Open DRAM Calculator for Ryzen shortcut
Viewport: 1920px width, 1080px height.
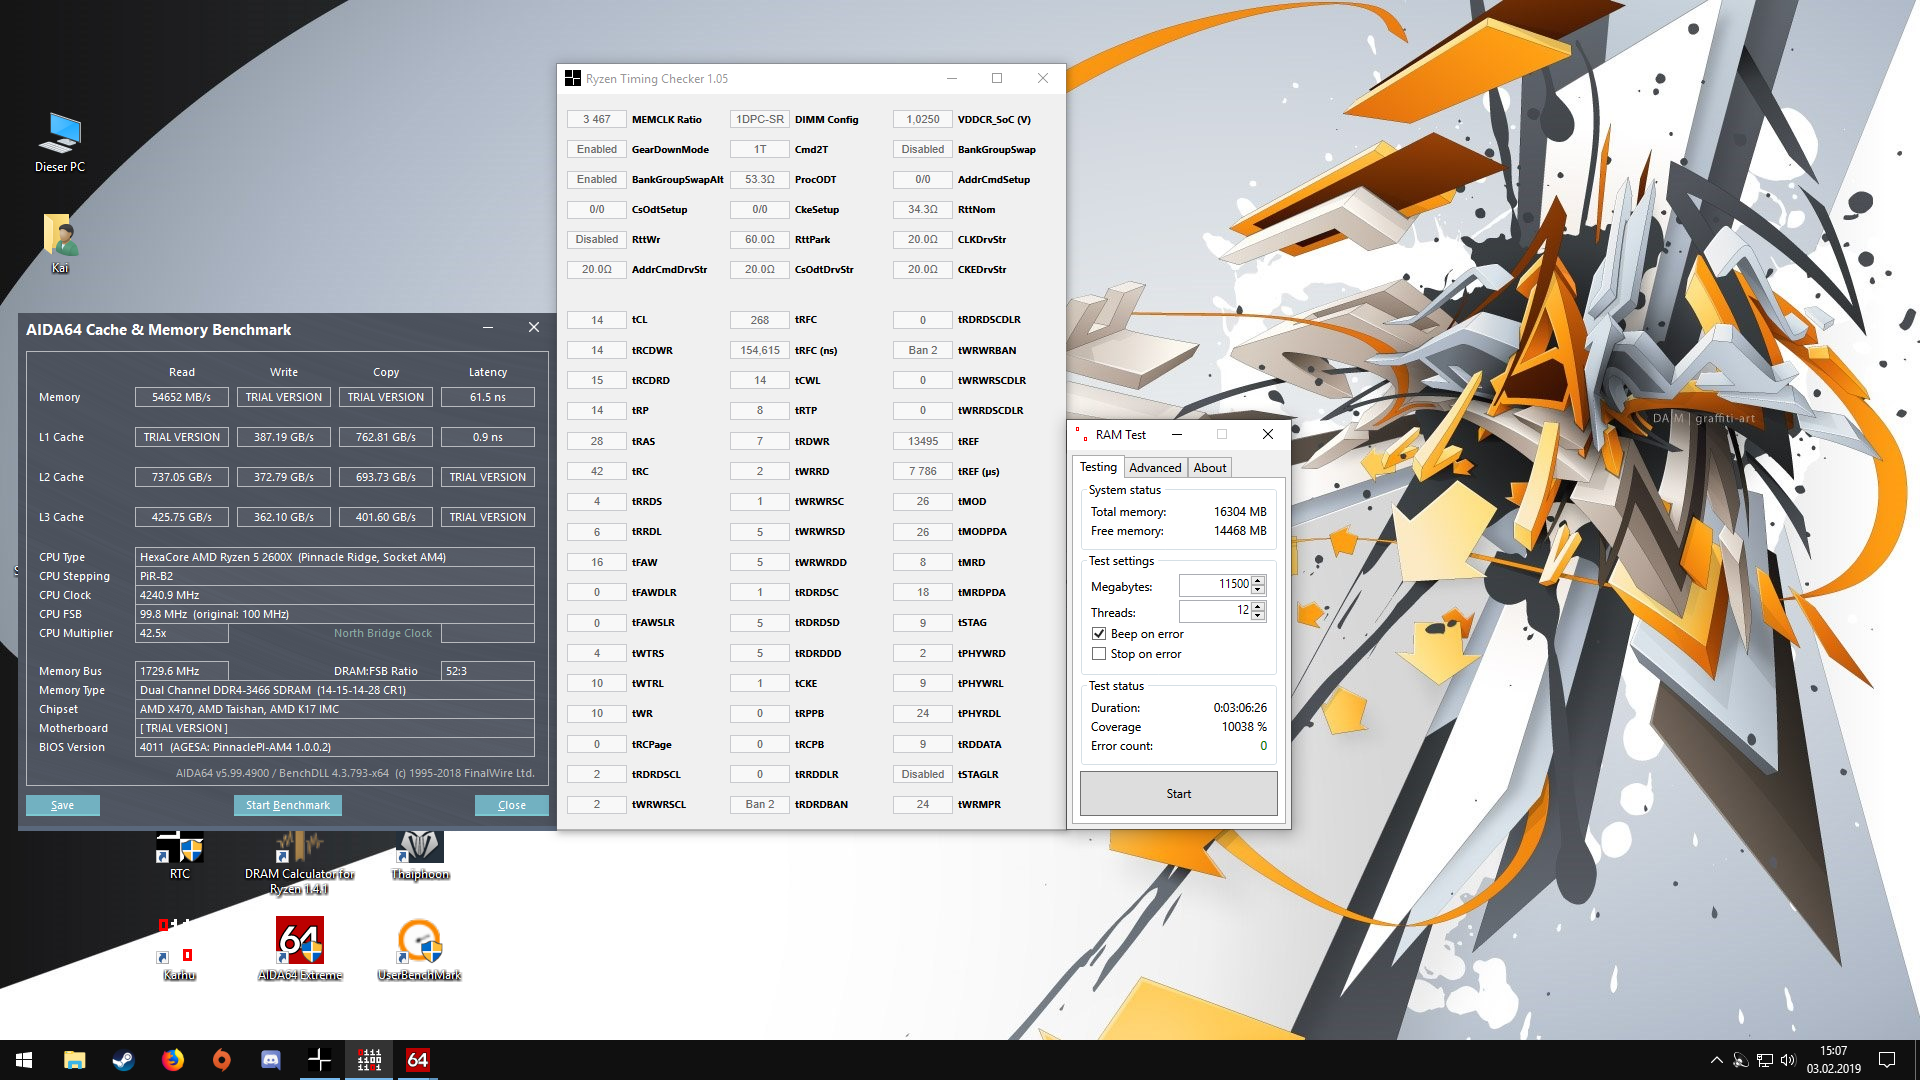tap(299, 851)
